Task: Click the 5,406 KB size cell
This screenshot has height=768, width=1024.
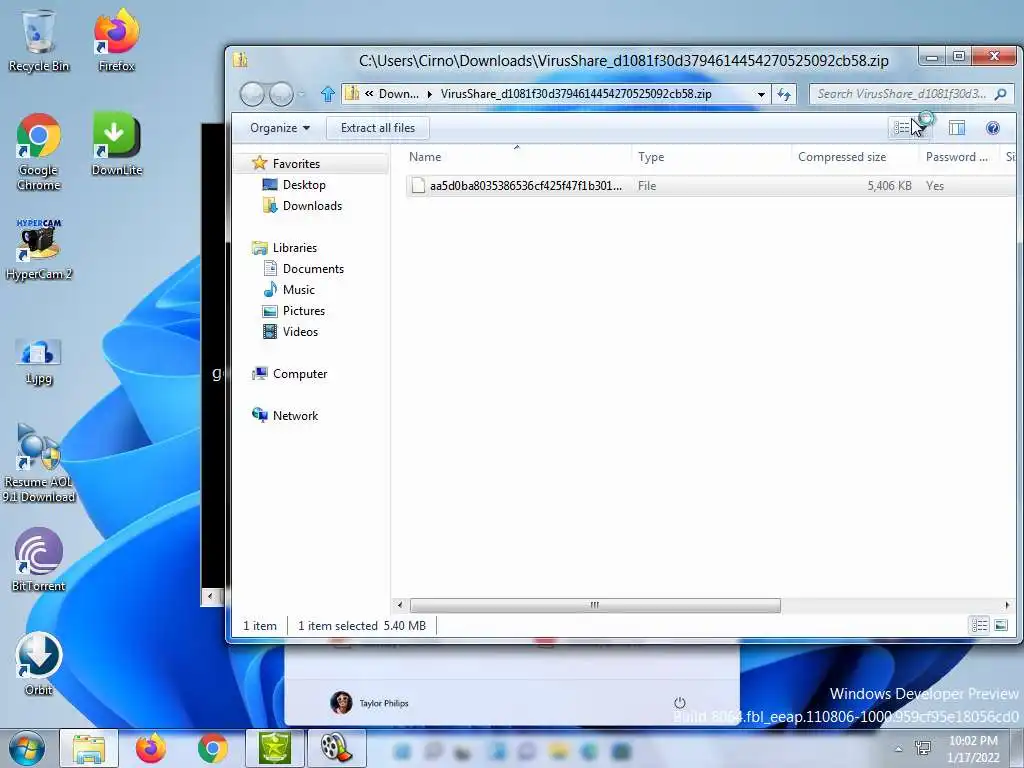Action: click(x=889, y=186)
